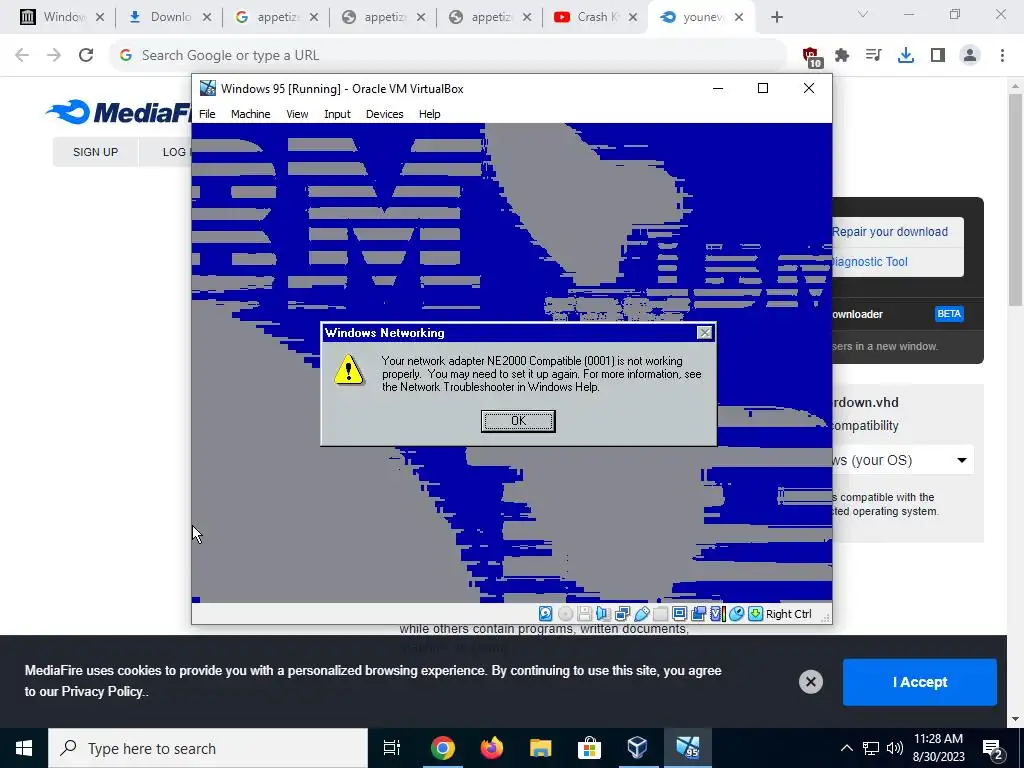The height and width of the screenshot is (768, 1024).
Task: Open a new Chrome tab
Action: (x=776, y=17)
